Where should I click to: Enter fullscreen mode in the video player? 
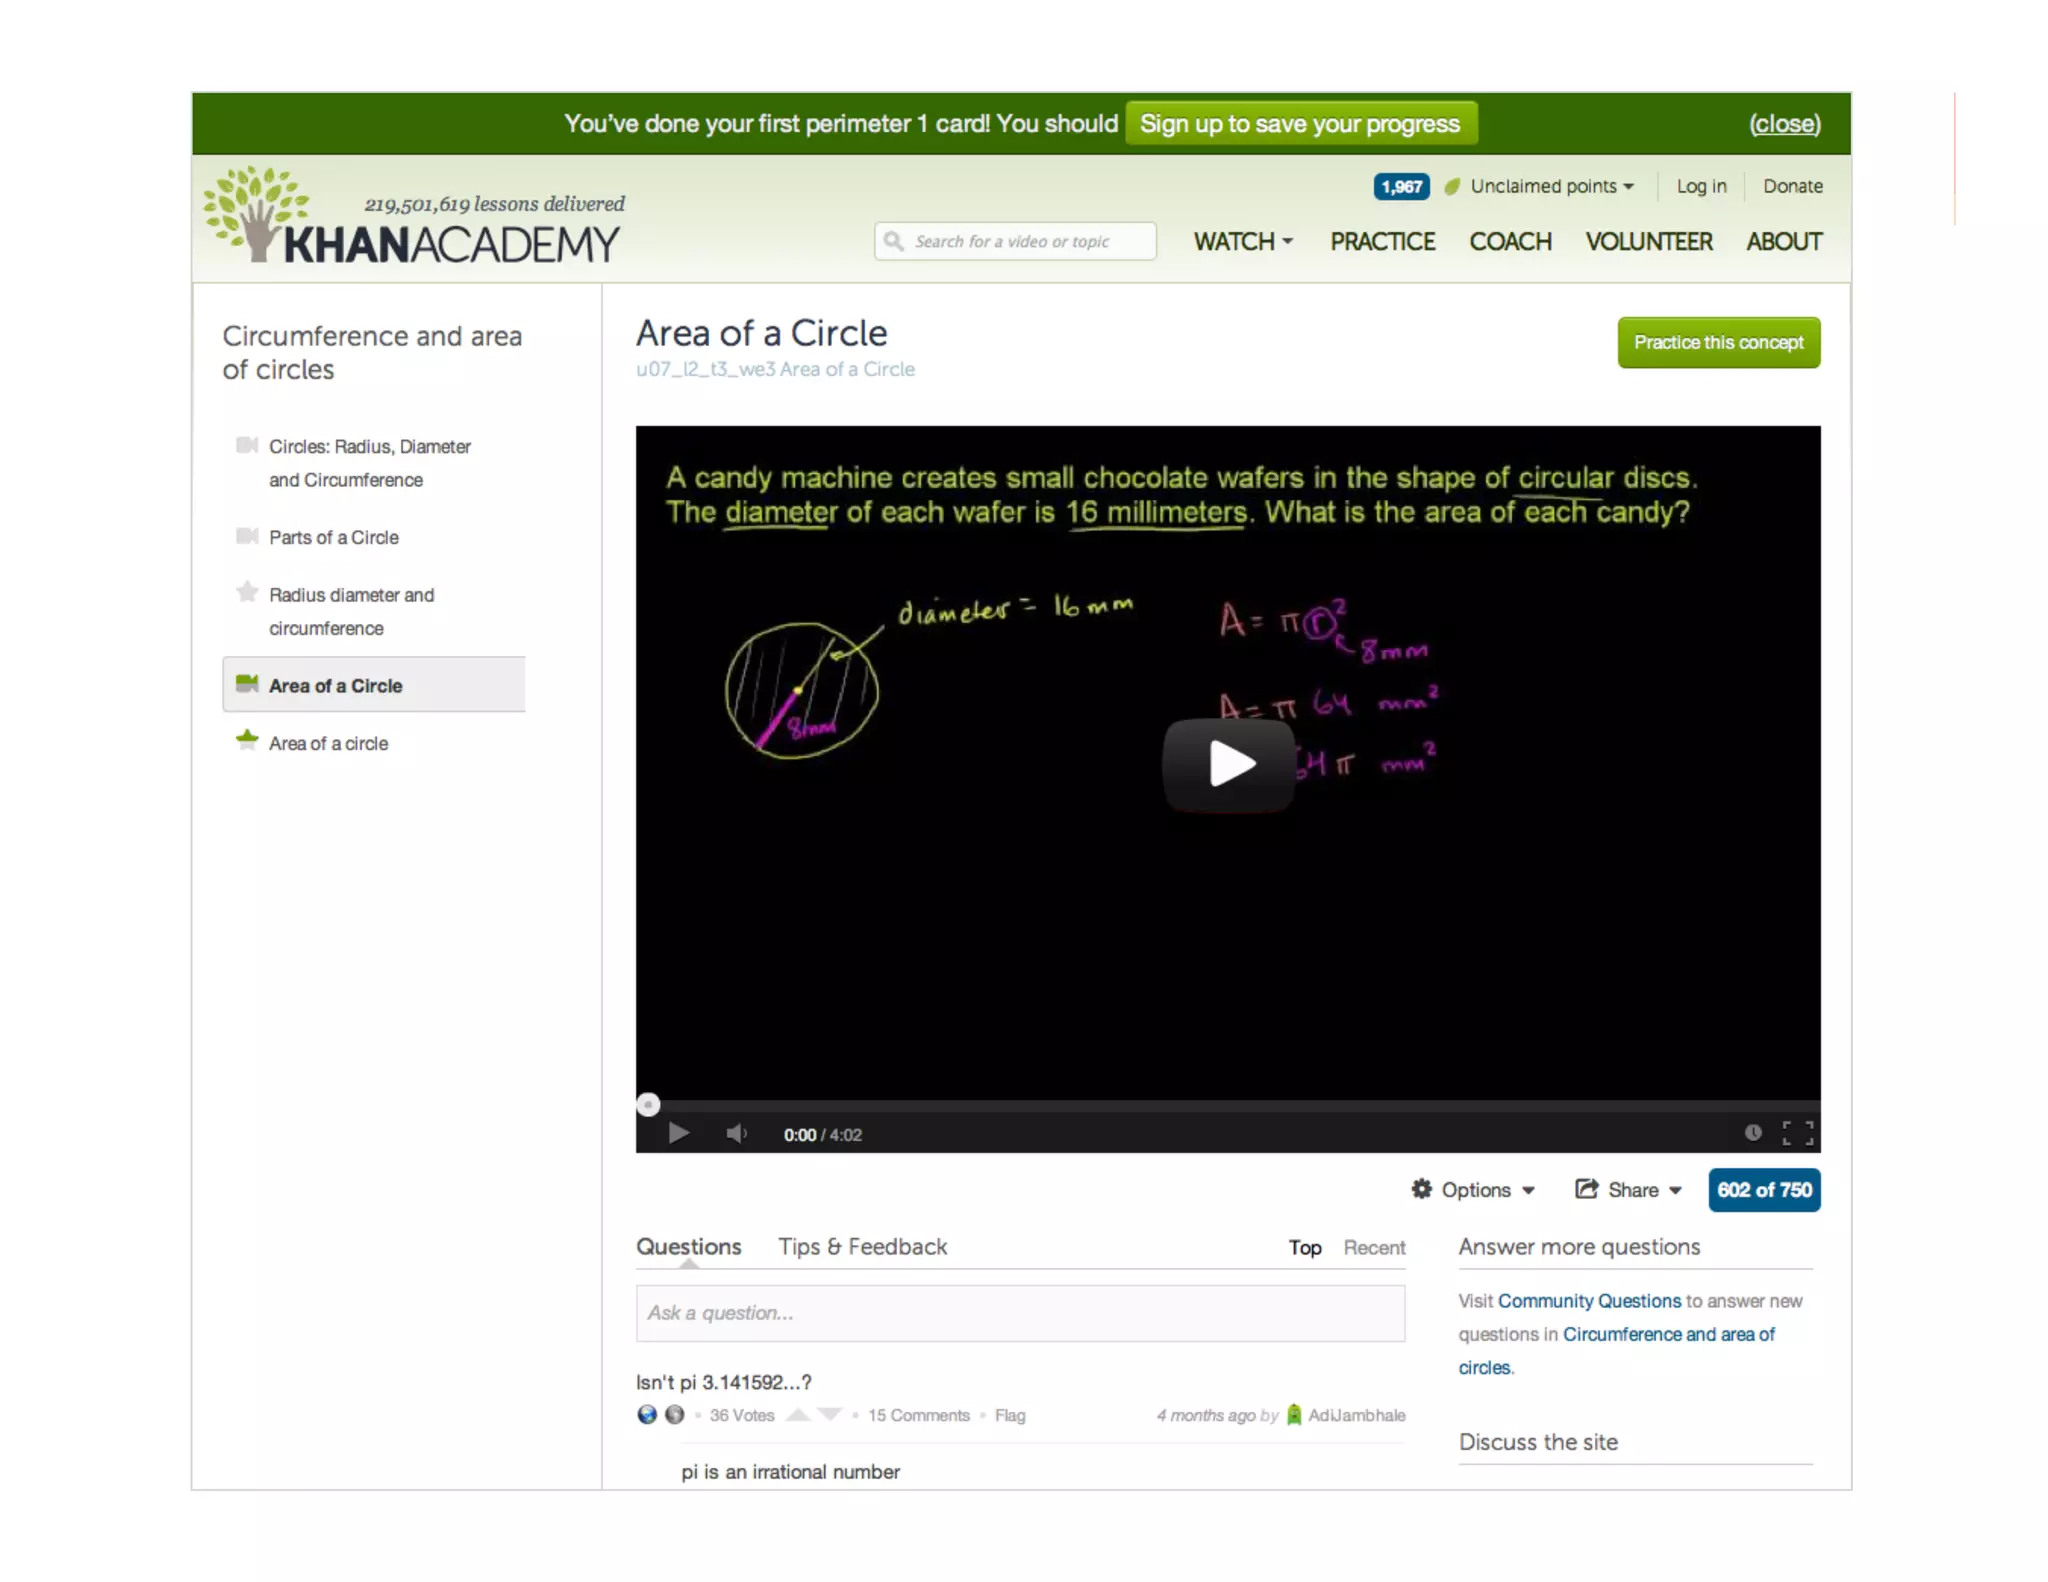point(1797,1133)
